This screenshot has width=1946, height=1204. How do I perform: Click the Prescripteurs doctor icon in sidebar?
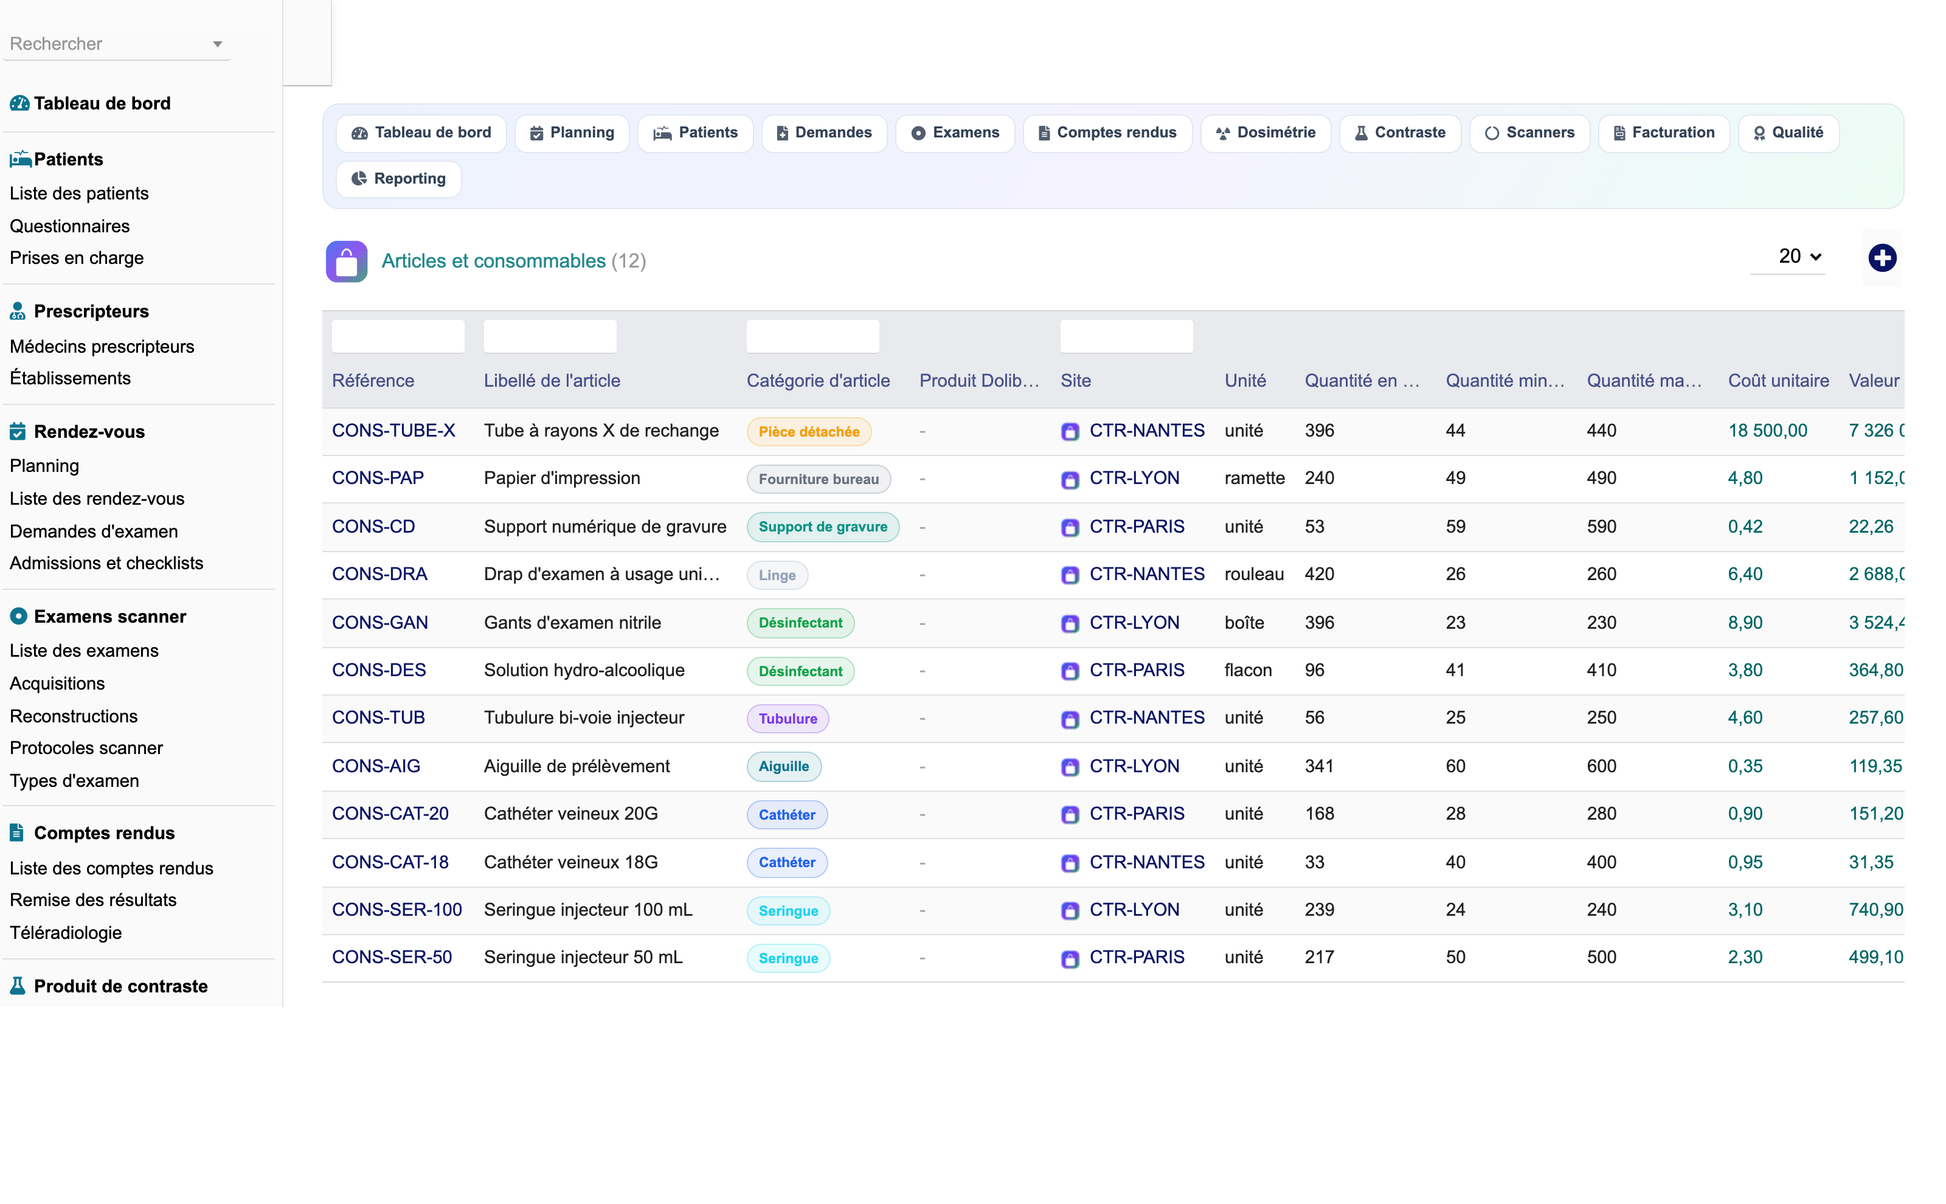point(18,311)
